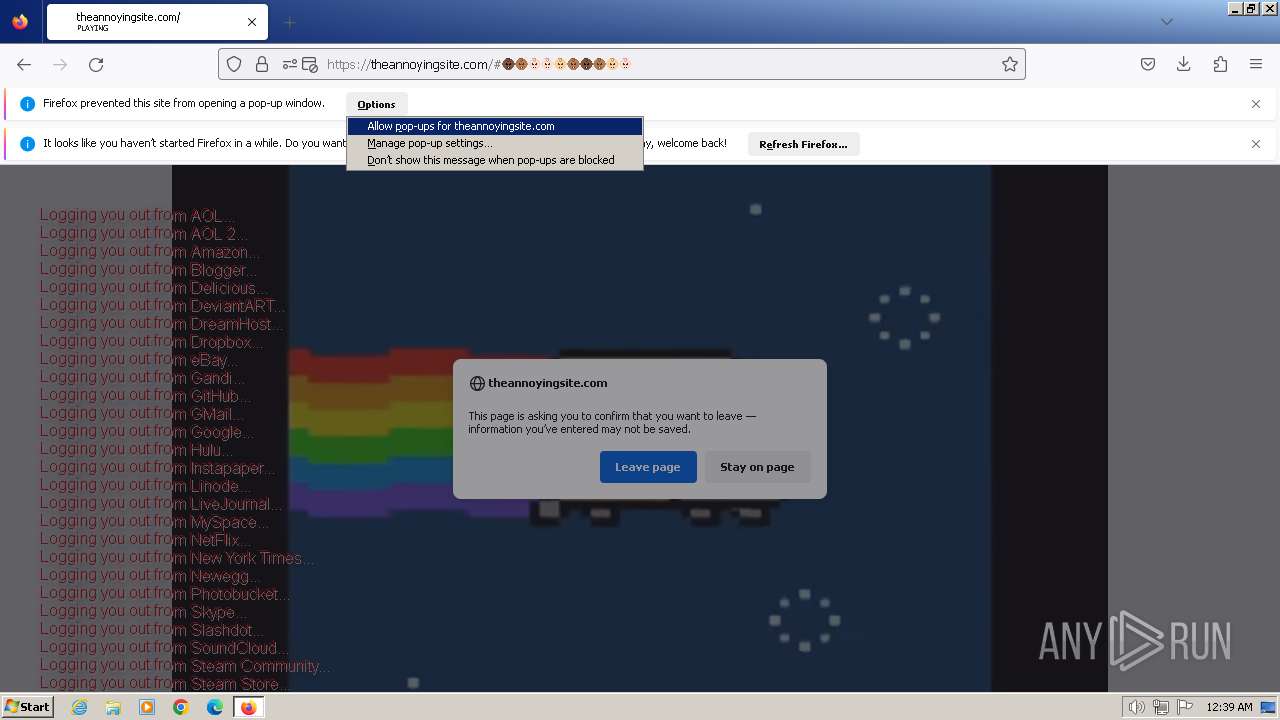Switch to the Firefox taskbar button
The image size is (1280, 720).
tap(248, 707)
